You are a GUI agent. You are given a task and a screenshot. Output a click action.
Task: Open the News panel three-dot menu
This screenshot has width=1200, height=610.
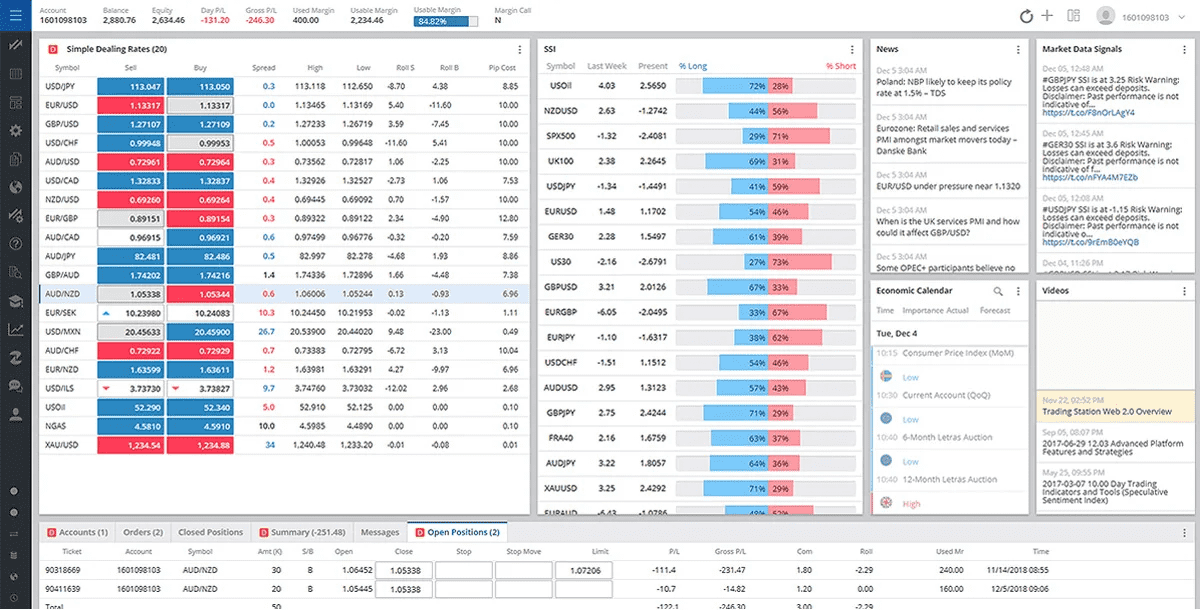[x=1018, y=49]
